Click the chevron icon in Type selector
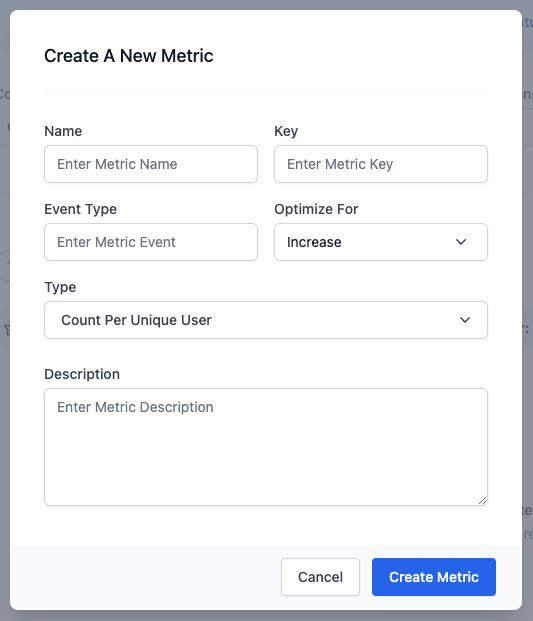The width and height of the screenshot is (533, 621). click(x=465, y=320)
